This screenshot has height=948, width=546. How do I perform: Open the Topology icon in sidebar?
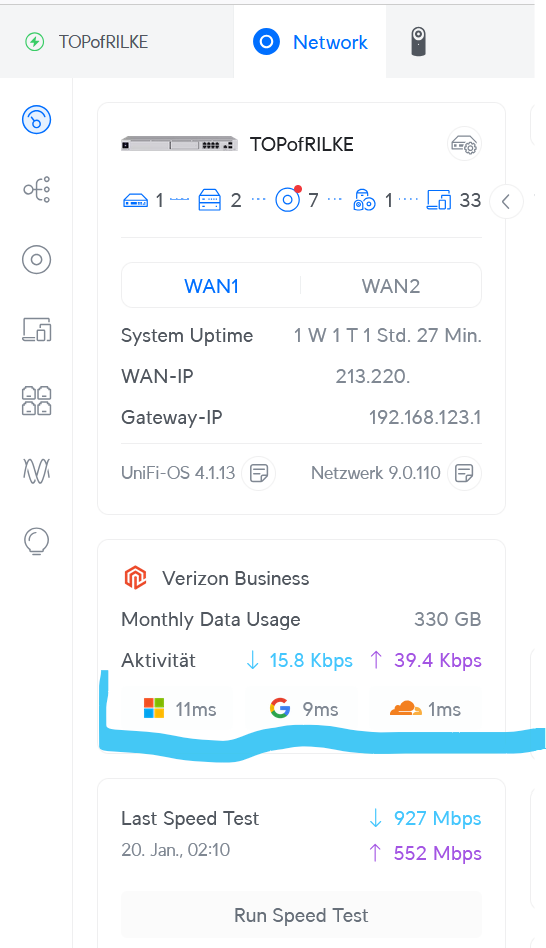(x=36, y=190)
